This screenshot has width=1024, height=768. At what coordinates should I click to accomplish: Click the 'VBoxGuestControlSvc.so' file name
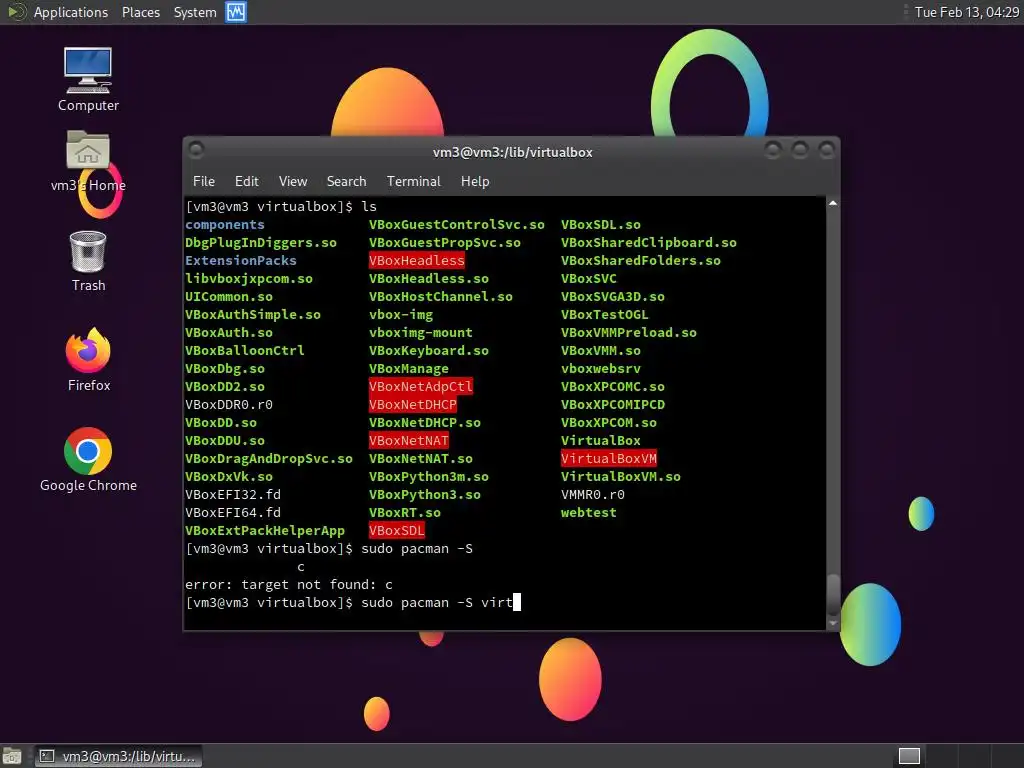point(456,225)
